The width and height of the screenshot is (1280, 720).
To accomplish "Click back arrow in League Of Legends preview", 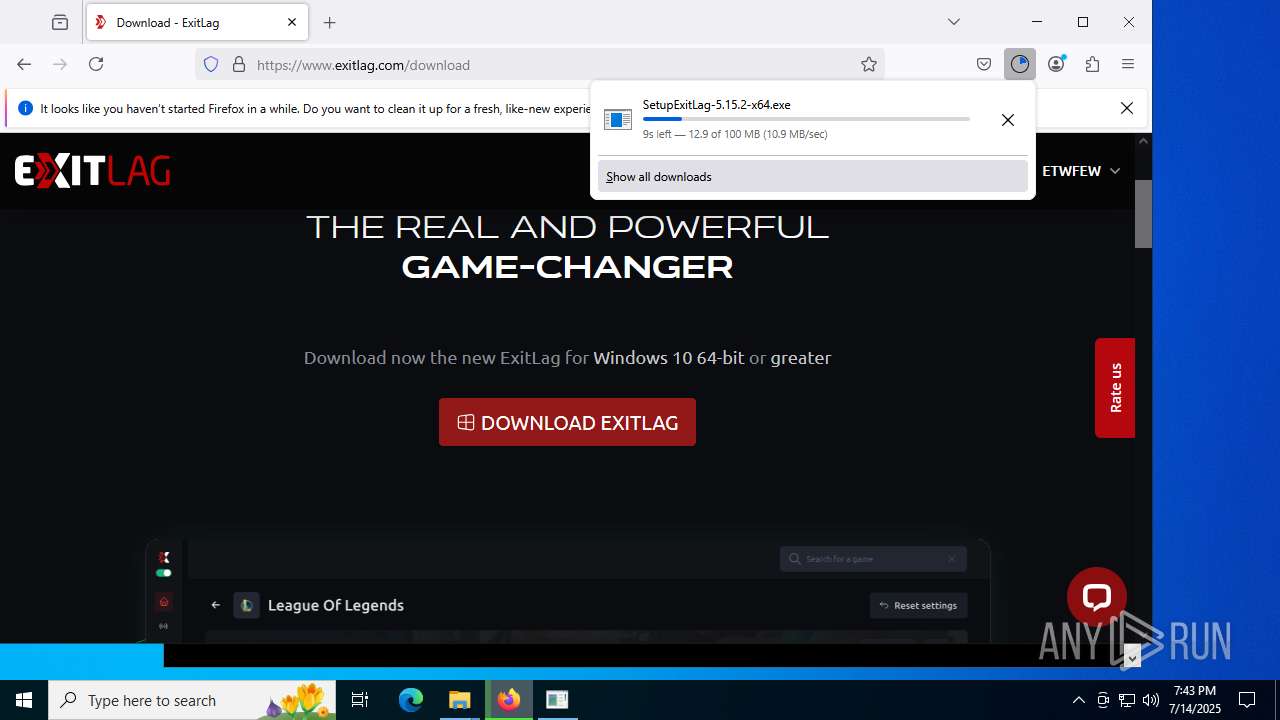I will 215,605.
